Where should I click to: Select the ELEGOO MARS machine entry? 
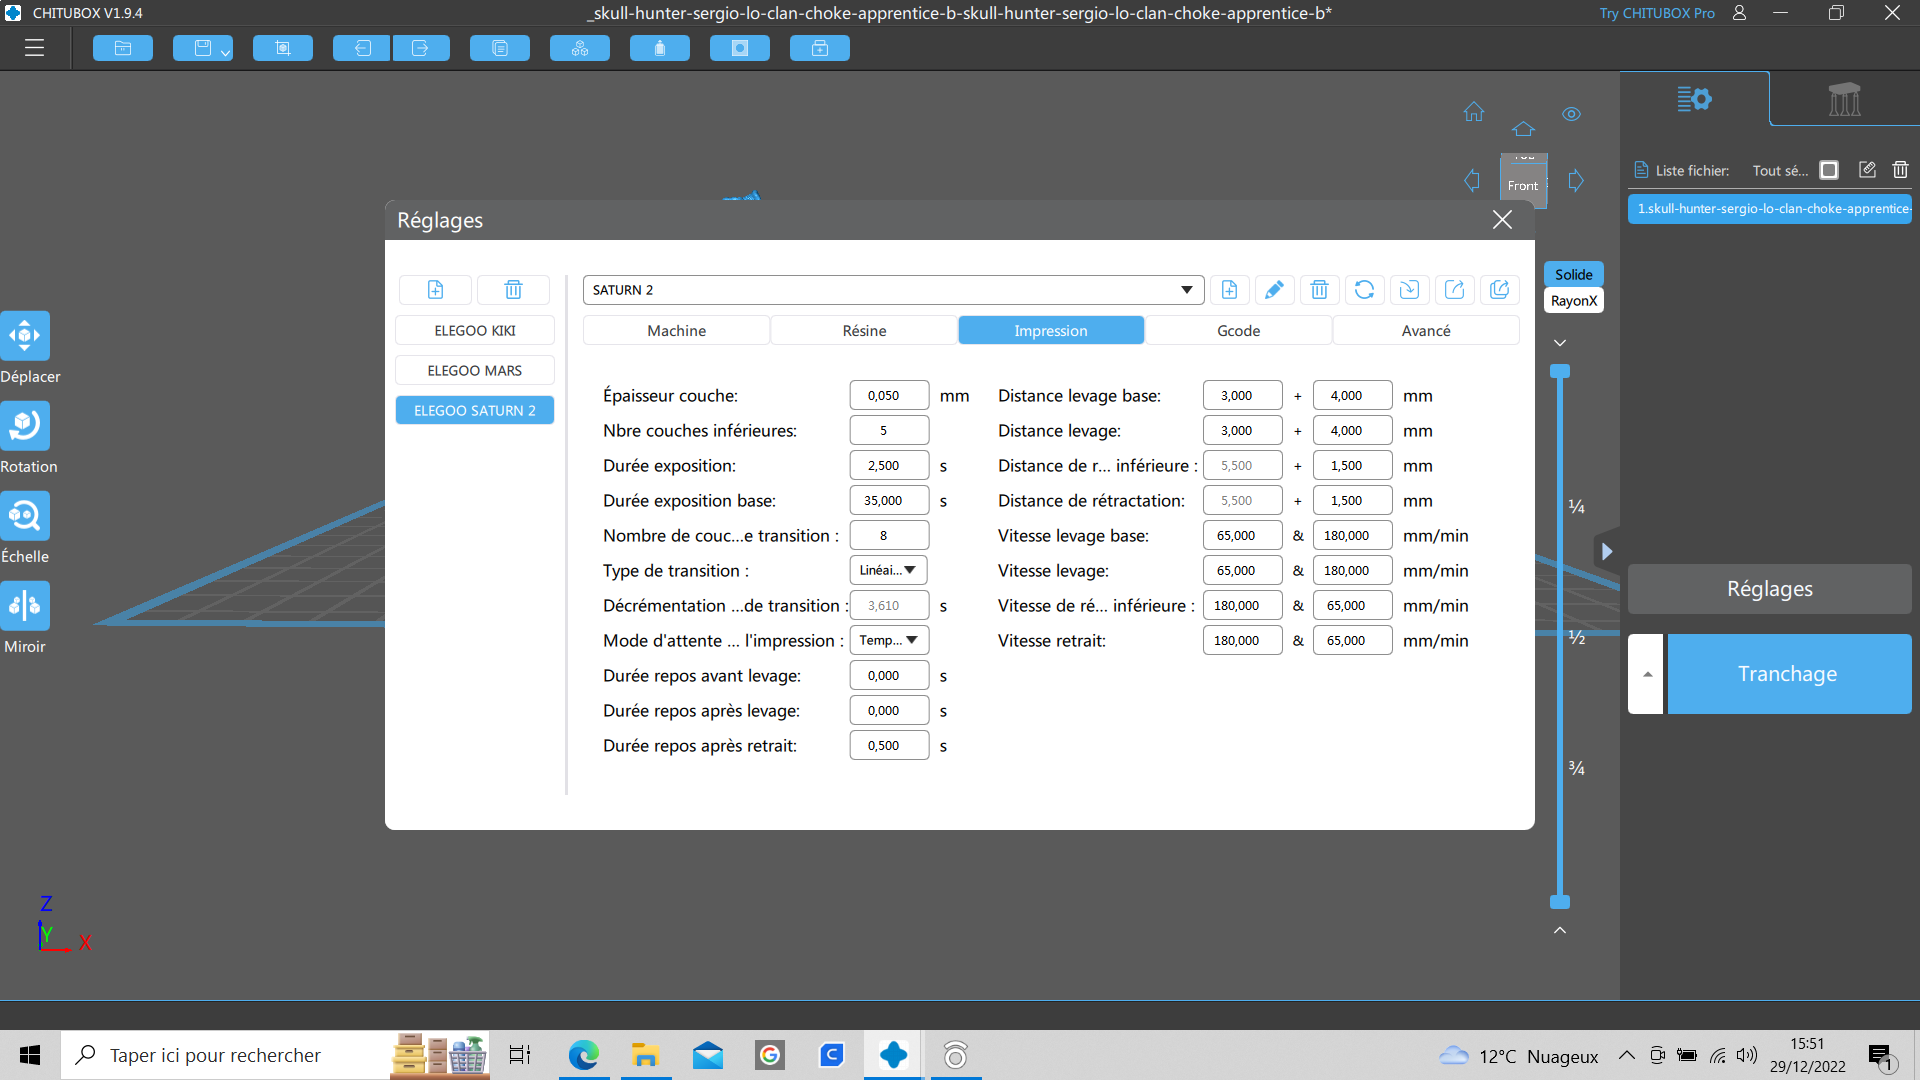[x=475, y=371]
